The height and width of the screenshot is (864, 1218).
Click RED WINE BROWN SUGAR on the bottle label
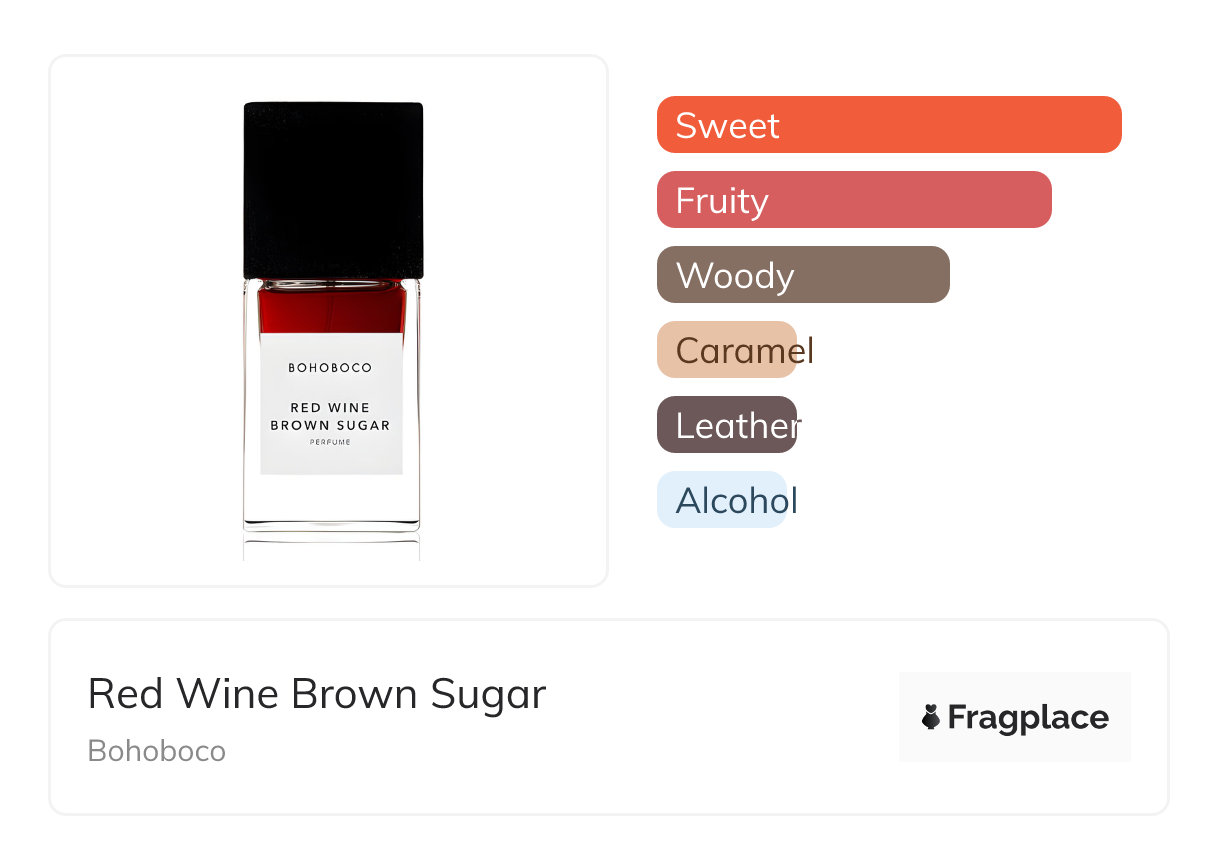pos(330,416)
